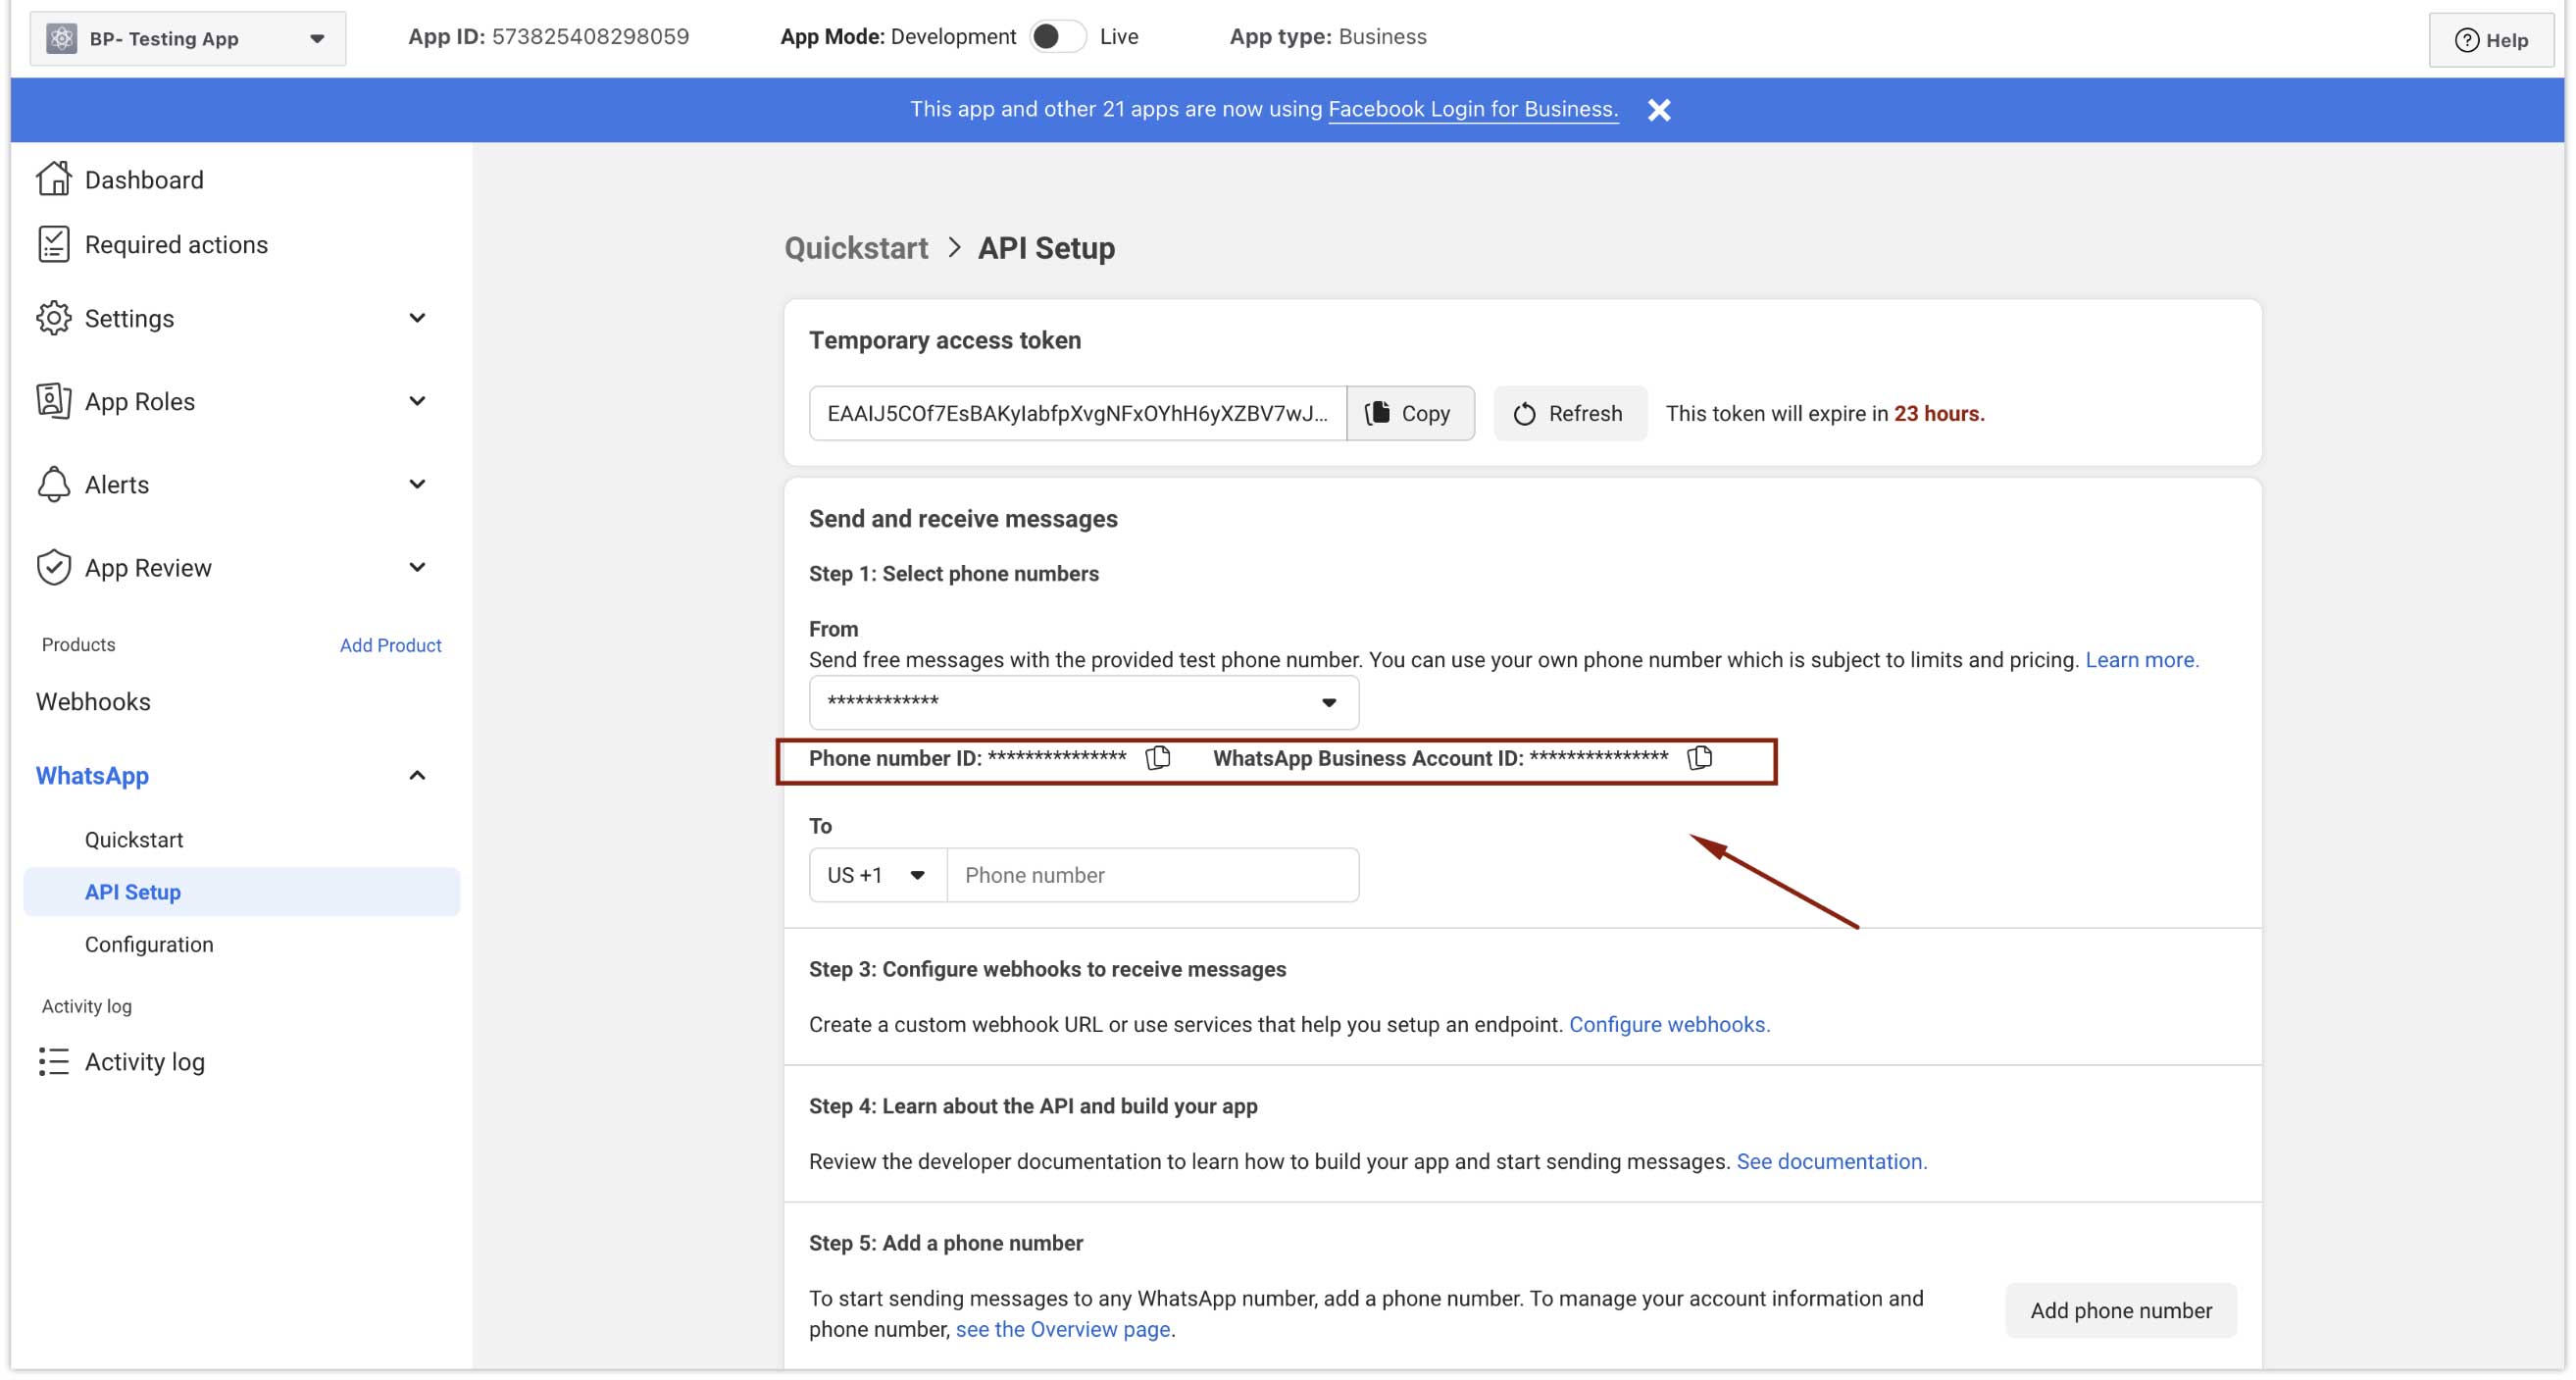Click the Configure webhooks link

pos(1668,1024)
